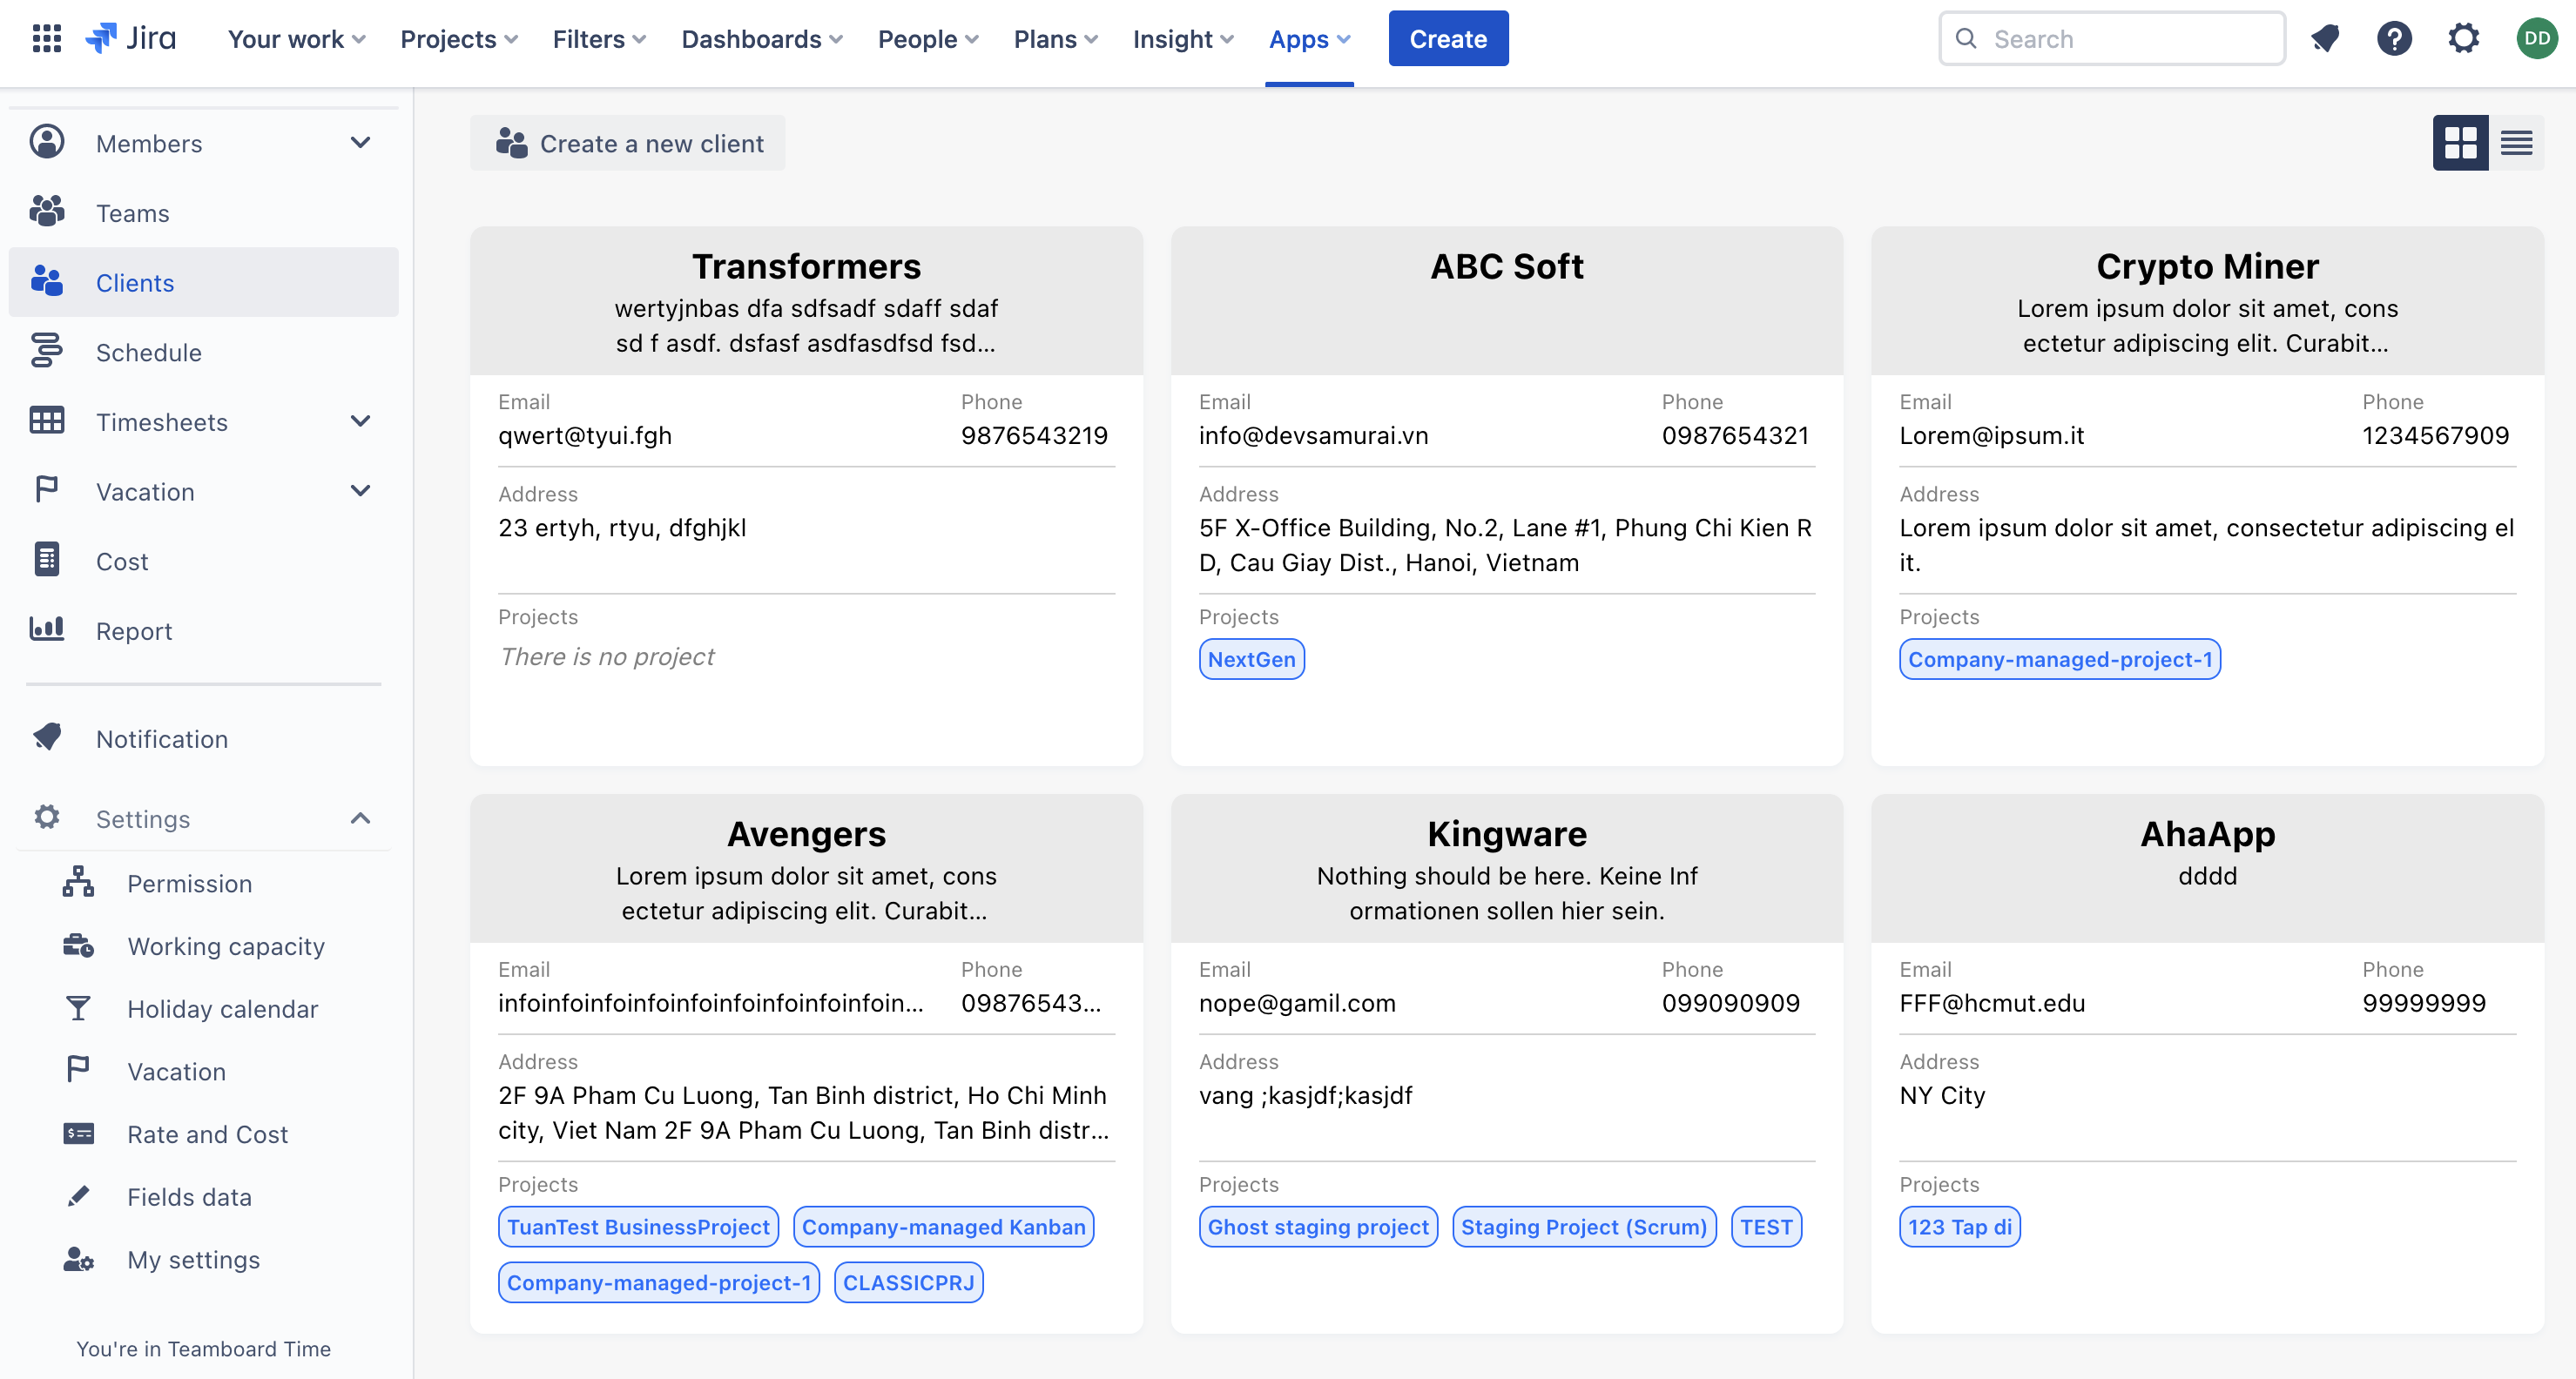Open the Cost sidebar item
The width and height of the screenshot is (2576, 1379).
click(x=121, y=561)
